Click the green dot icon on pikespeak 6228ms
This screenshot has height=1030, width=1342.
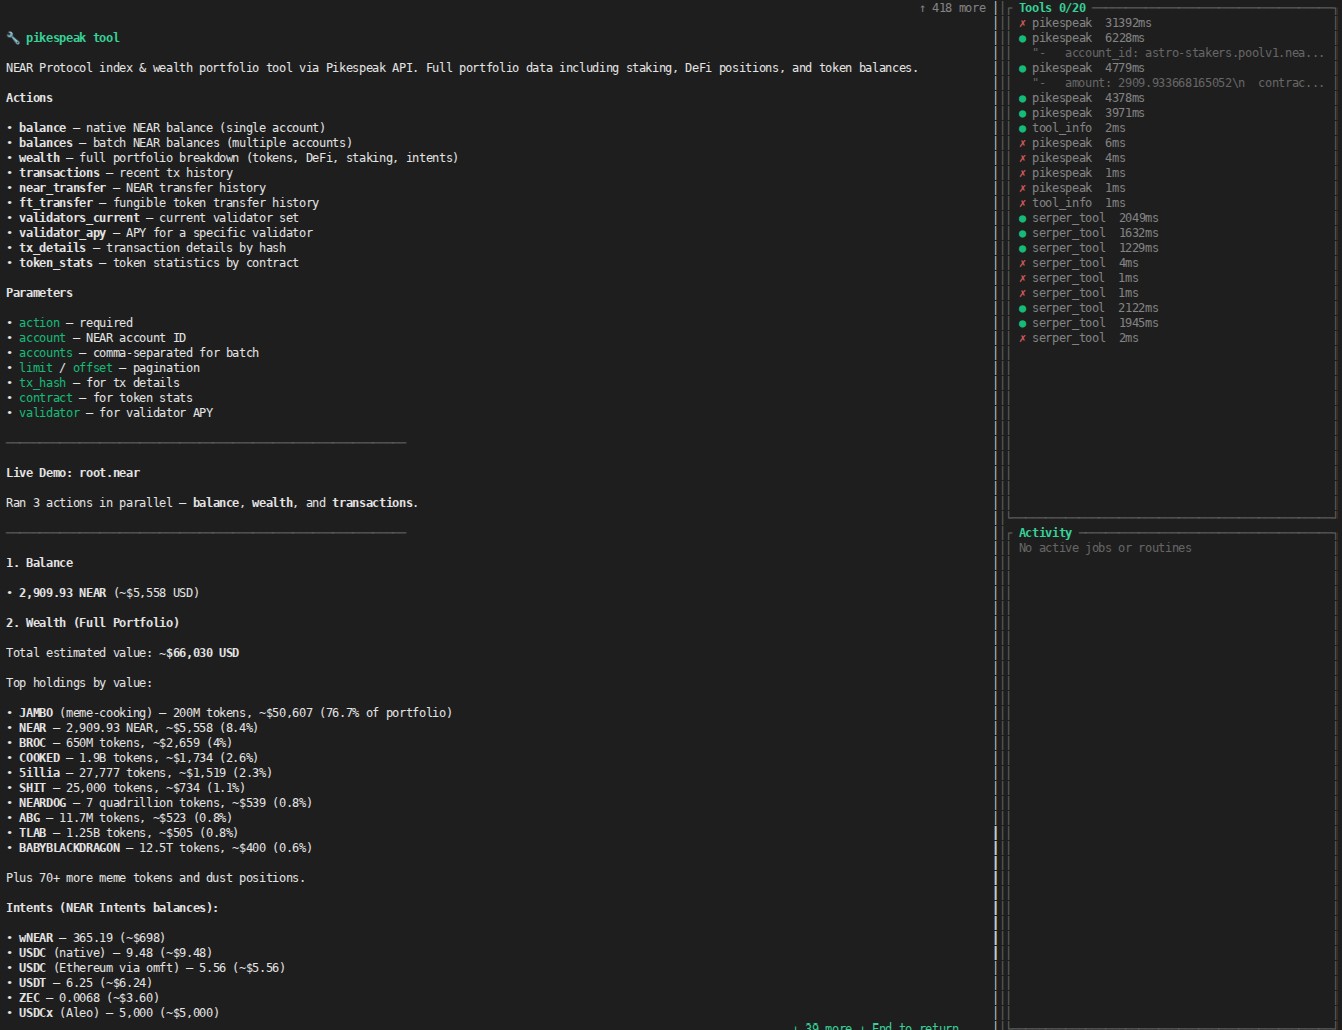pos(1022,38)
